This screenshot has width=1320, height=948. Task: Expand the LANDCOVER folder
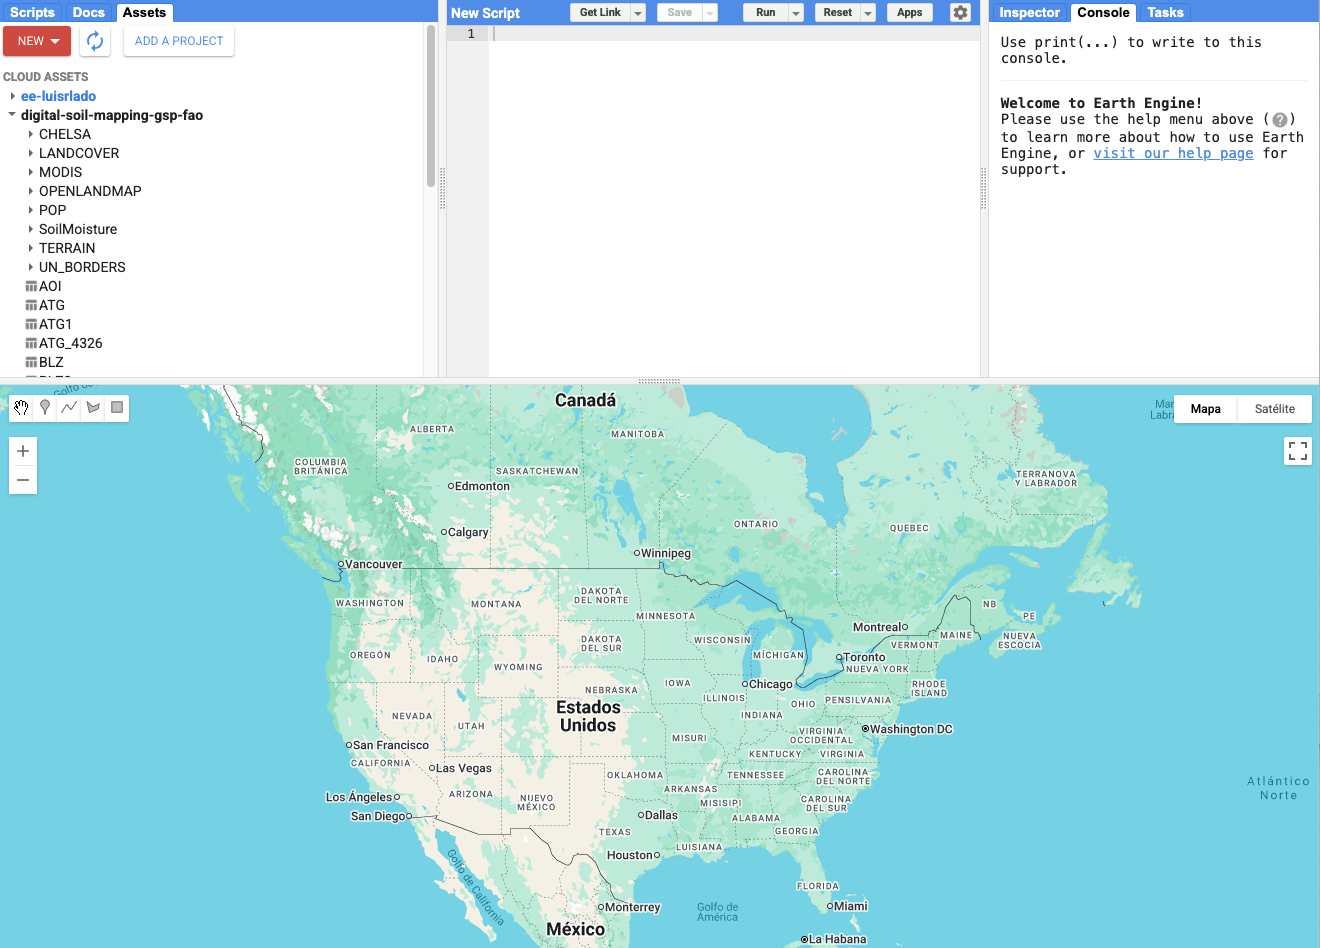click(31, 153)
